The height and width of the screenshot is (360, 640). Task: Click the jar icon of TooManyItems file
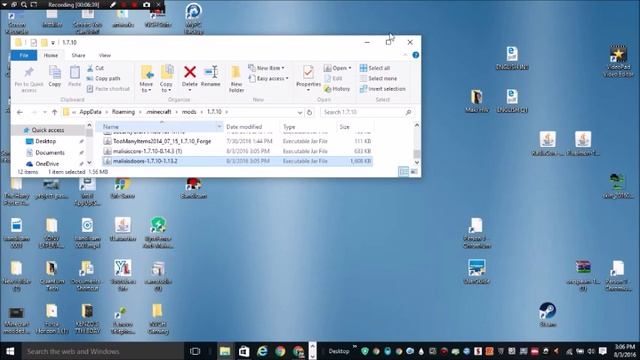(x=107, y=141)
